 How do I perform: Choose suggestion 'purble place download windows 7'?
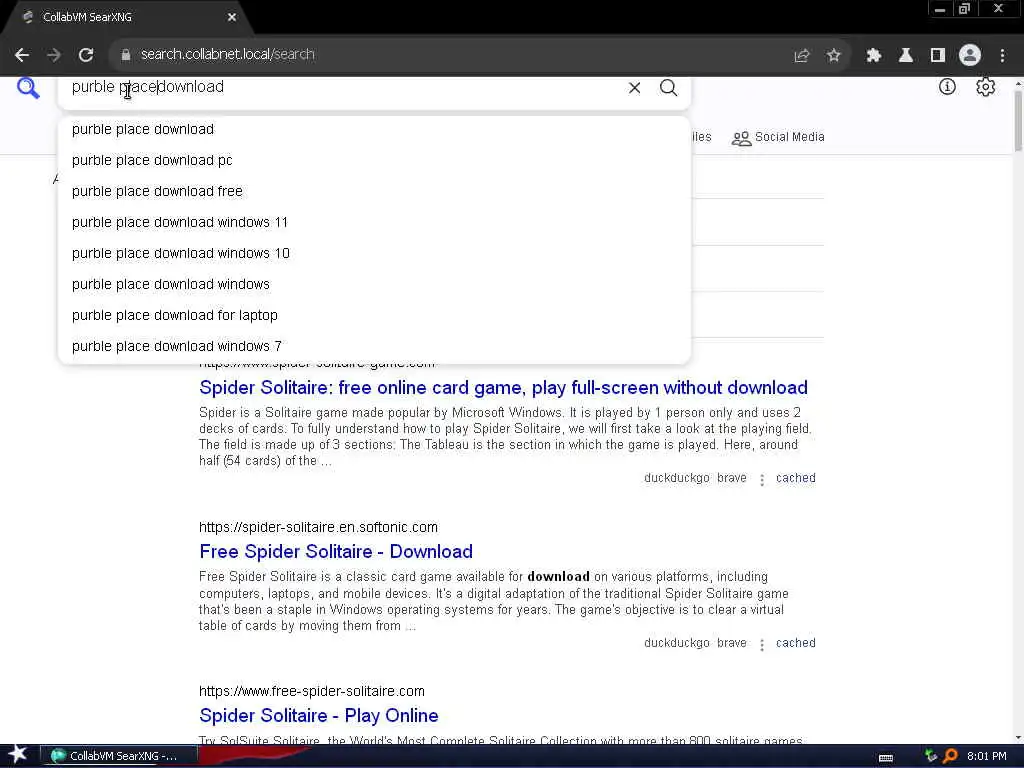(x=374, y=346)
